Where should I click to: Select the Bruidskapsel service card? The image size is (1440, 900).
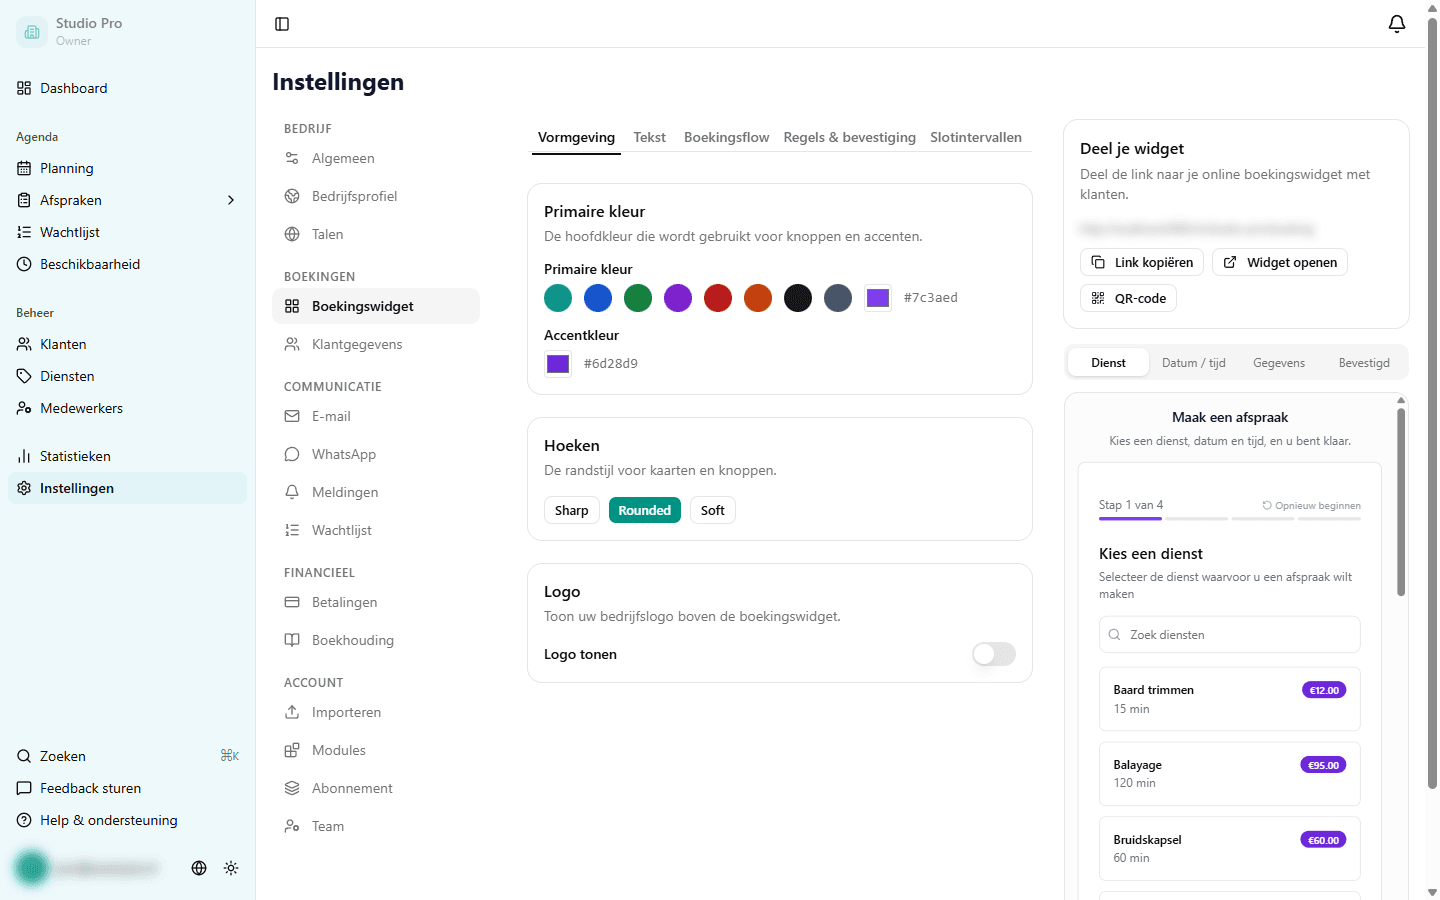coord(1230,849)
